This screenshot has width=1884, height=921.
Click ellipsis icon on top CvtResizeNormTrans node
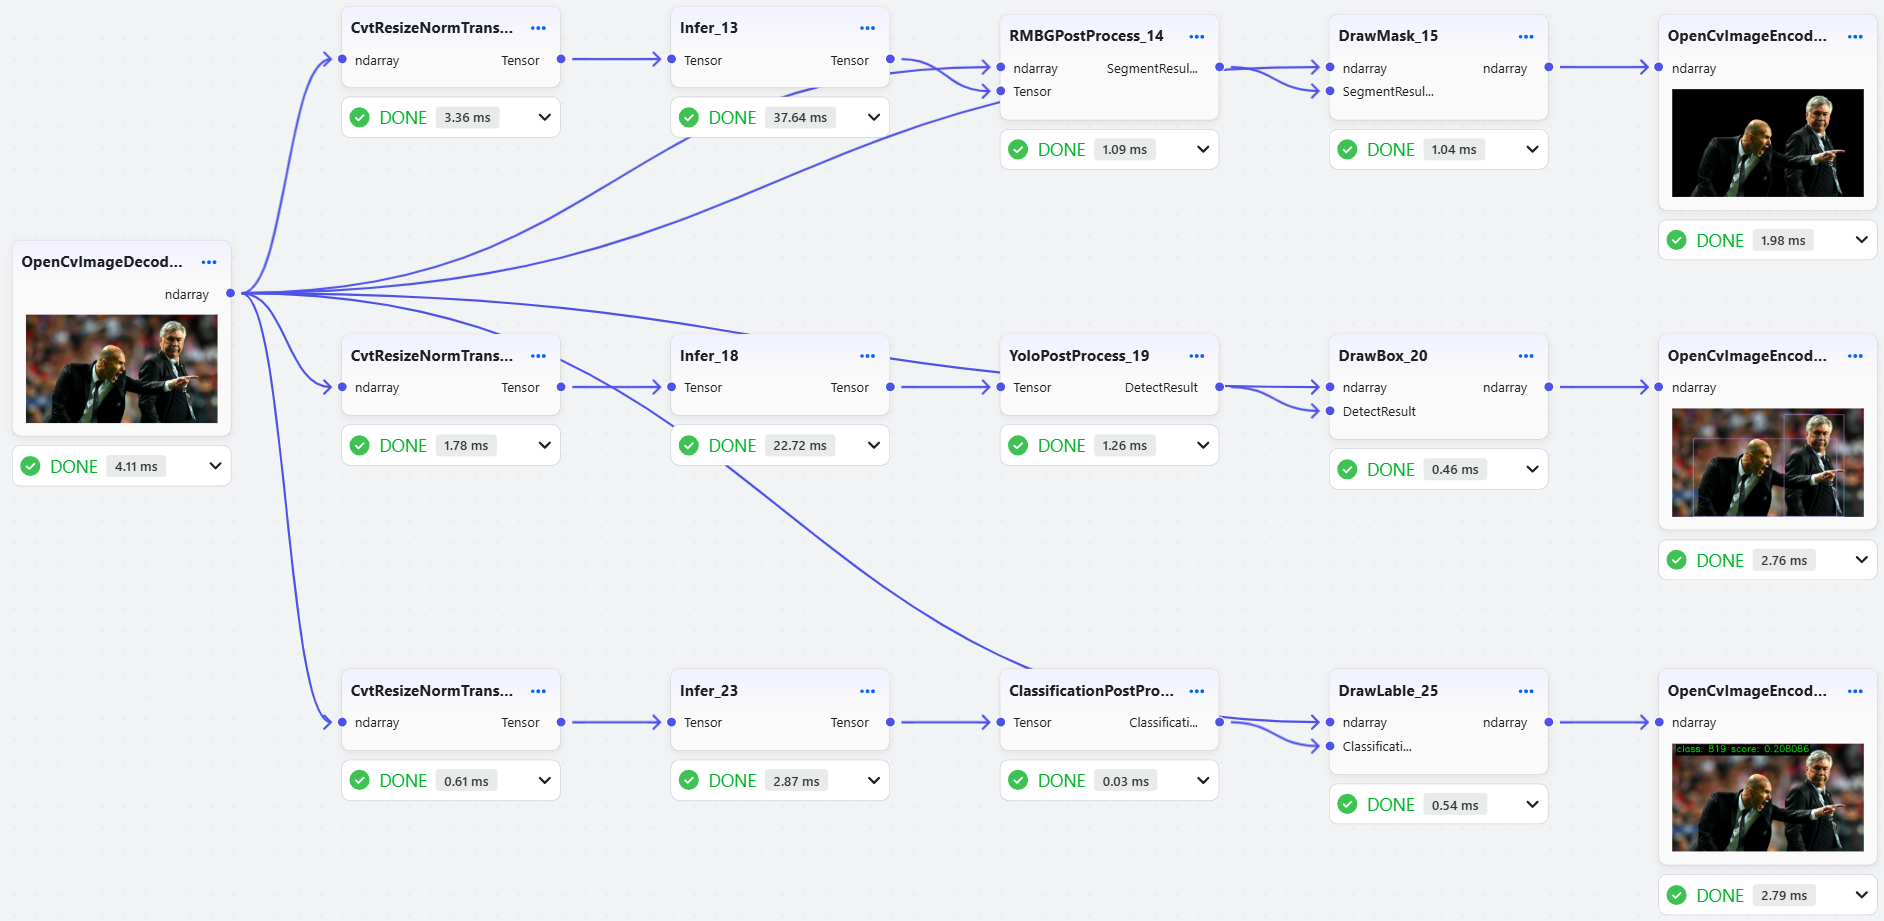pos(538,28)
